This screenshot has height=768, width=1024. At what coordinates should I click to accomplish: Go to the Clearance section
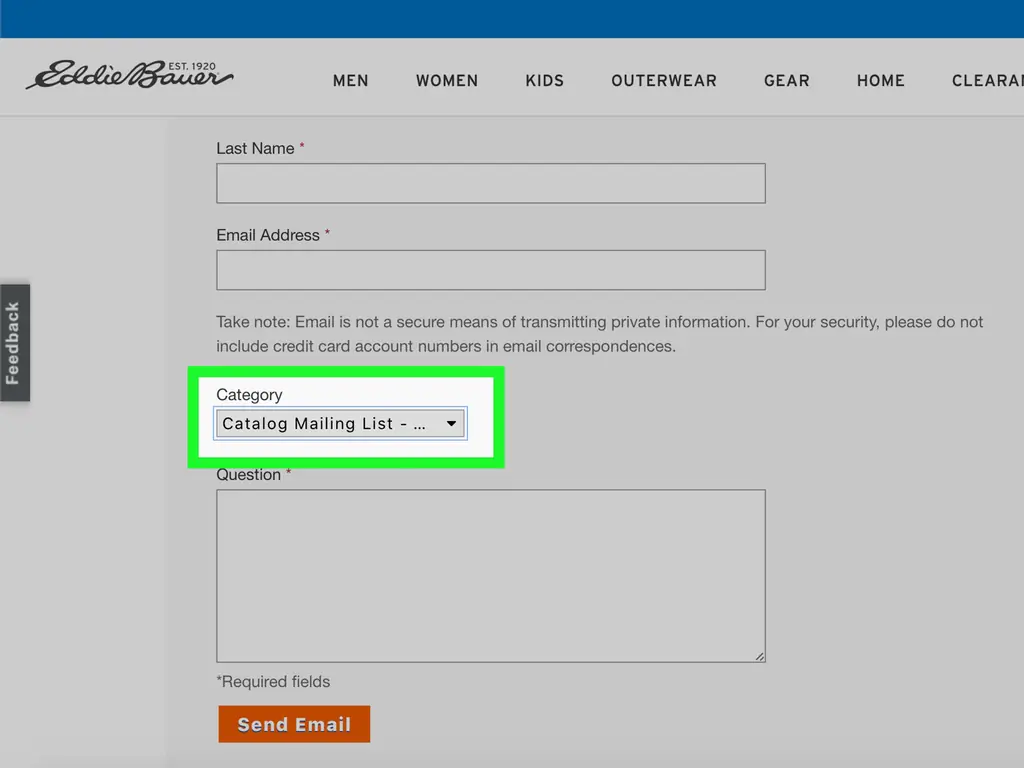[x=986, y=81]
